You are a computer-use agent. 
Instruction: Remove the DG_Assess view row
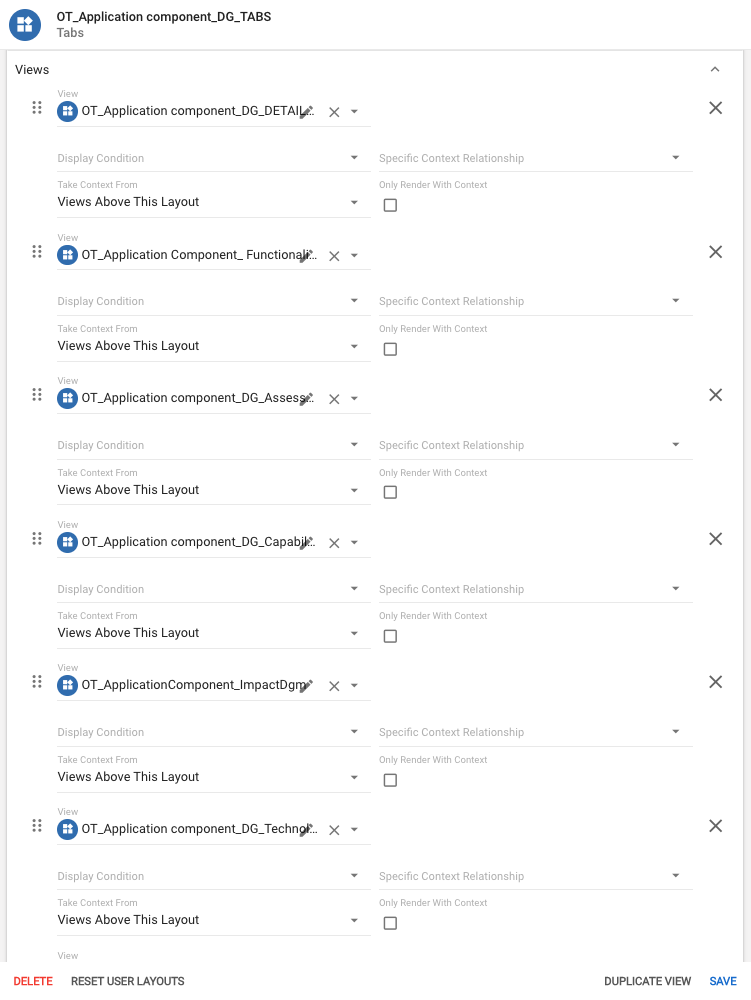(x=716, y=395)
